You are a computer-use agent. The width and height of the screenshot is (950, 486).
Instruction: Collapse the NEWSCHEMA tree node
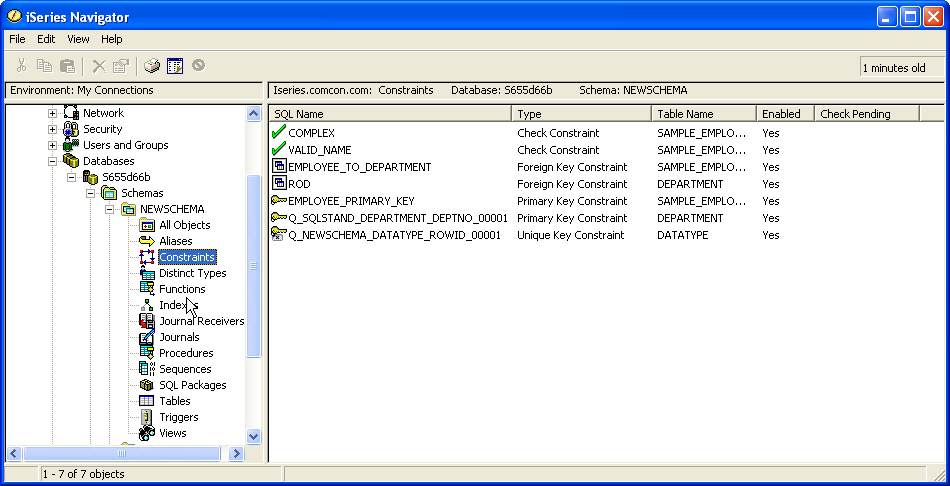pyautogui.click(x=110, y=209)
